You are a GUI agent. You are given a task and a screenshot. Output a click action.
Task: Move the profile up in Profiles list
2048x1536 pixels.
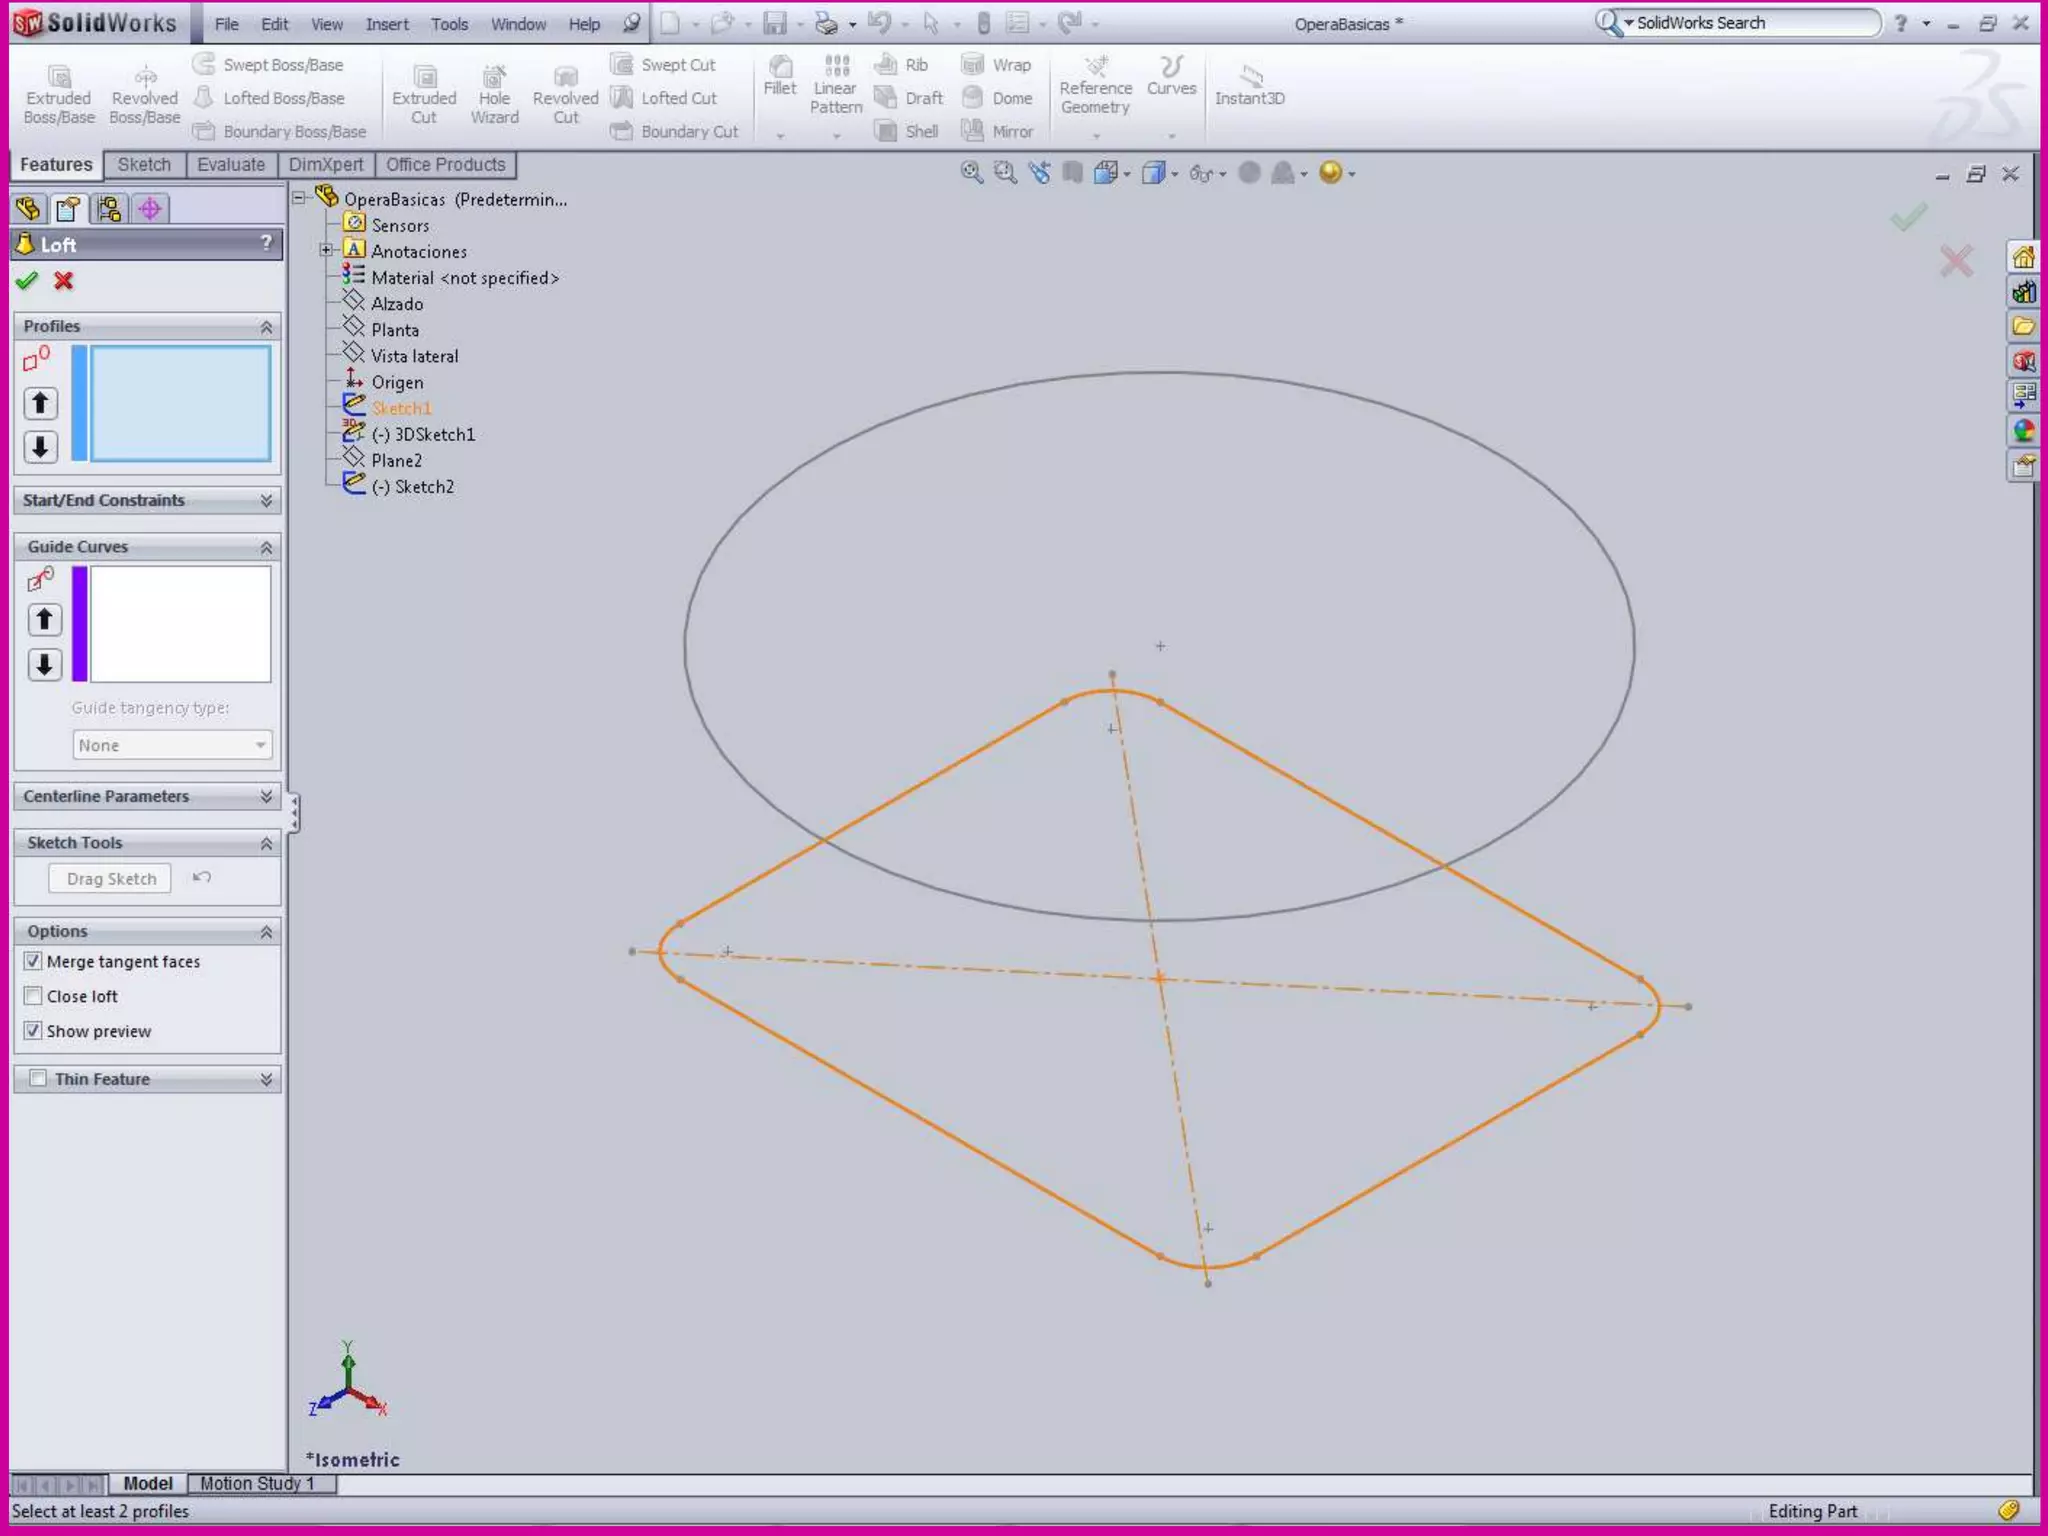click(40, 403)
